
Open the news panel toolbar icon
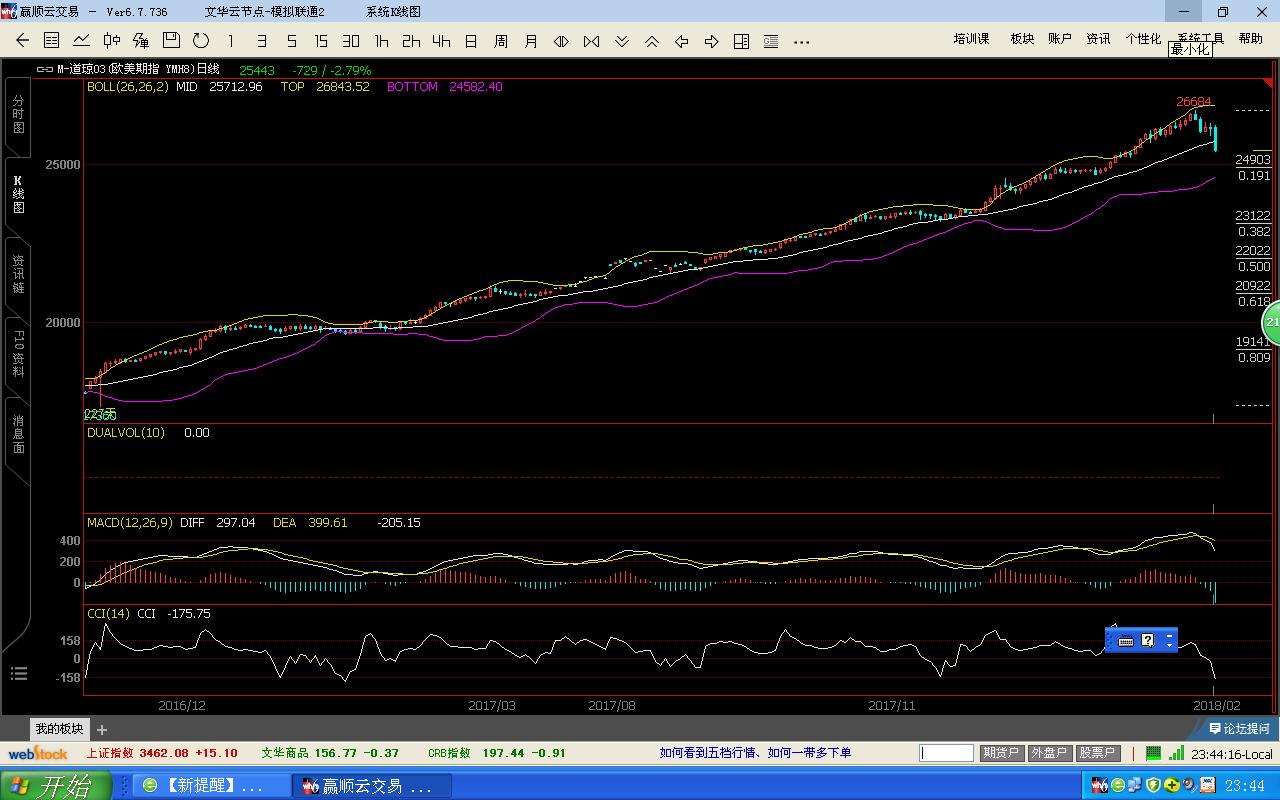coord(771,41)
